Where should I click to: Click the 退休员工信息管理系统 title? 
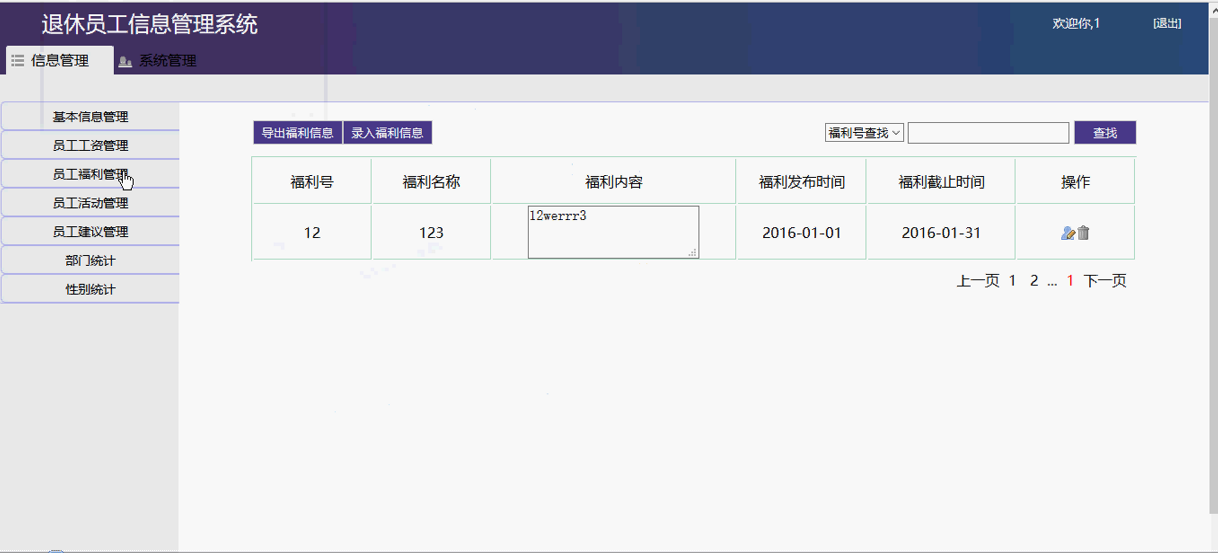[x=149, y=24]
